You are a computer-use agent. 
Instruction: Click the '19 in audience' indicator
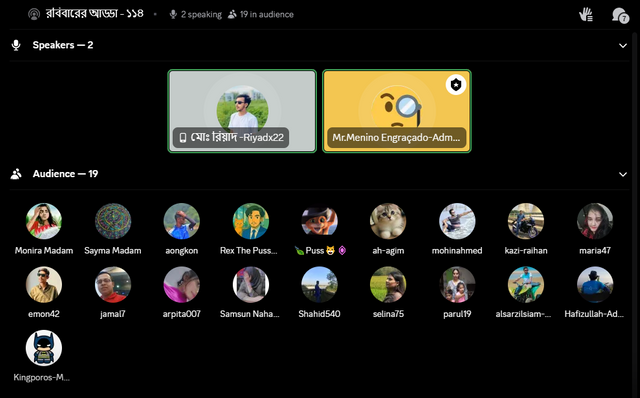click(261, 15)
